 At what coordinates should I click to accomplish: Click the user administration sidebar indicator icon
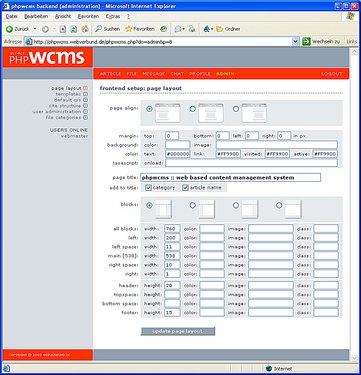85,112
